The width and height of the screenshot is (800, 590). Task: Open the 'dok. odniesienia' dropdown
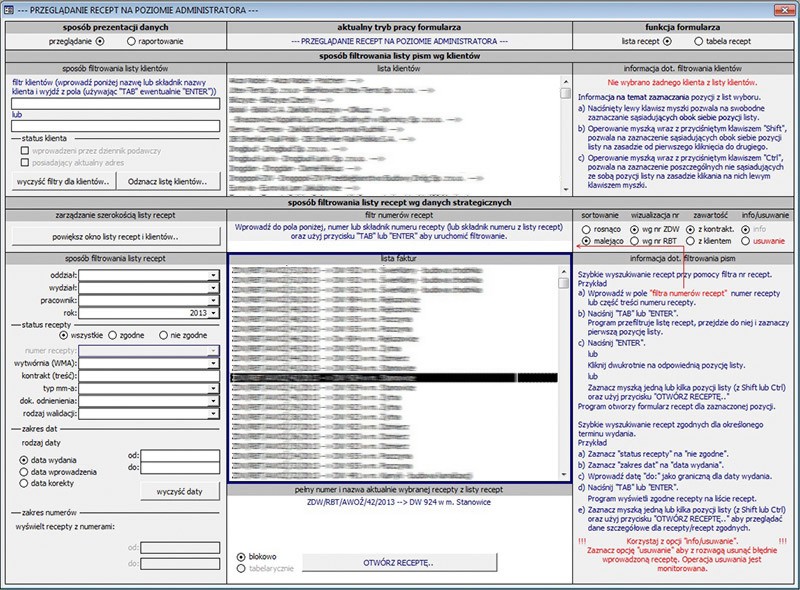[x=214, y=401]
